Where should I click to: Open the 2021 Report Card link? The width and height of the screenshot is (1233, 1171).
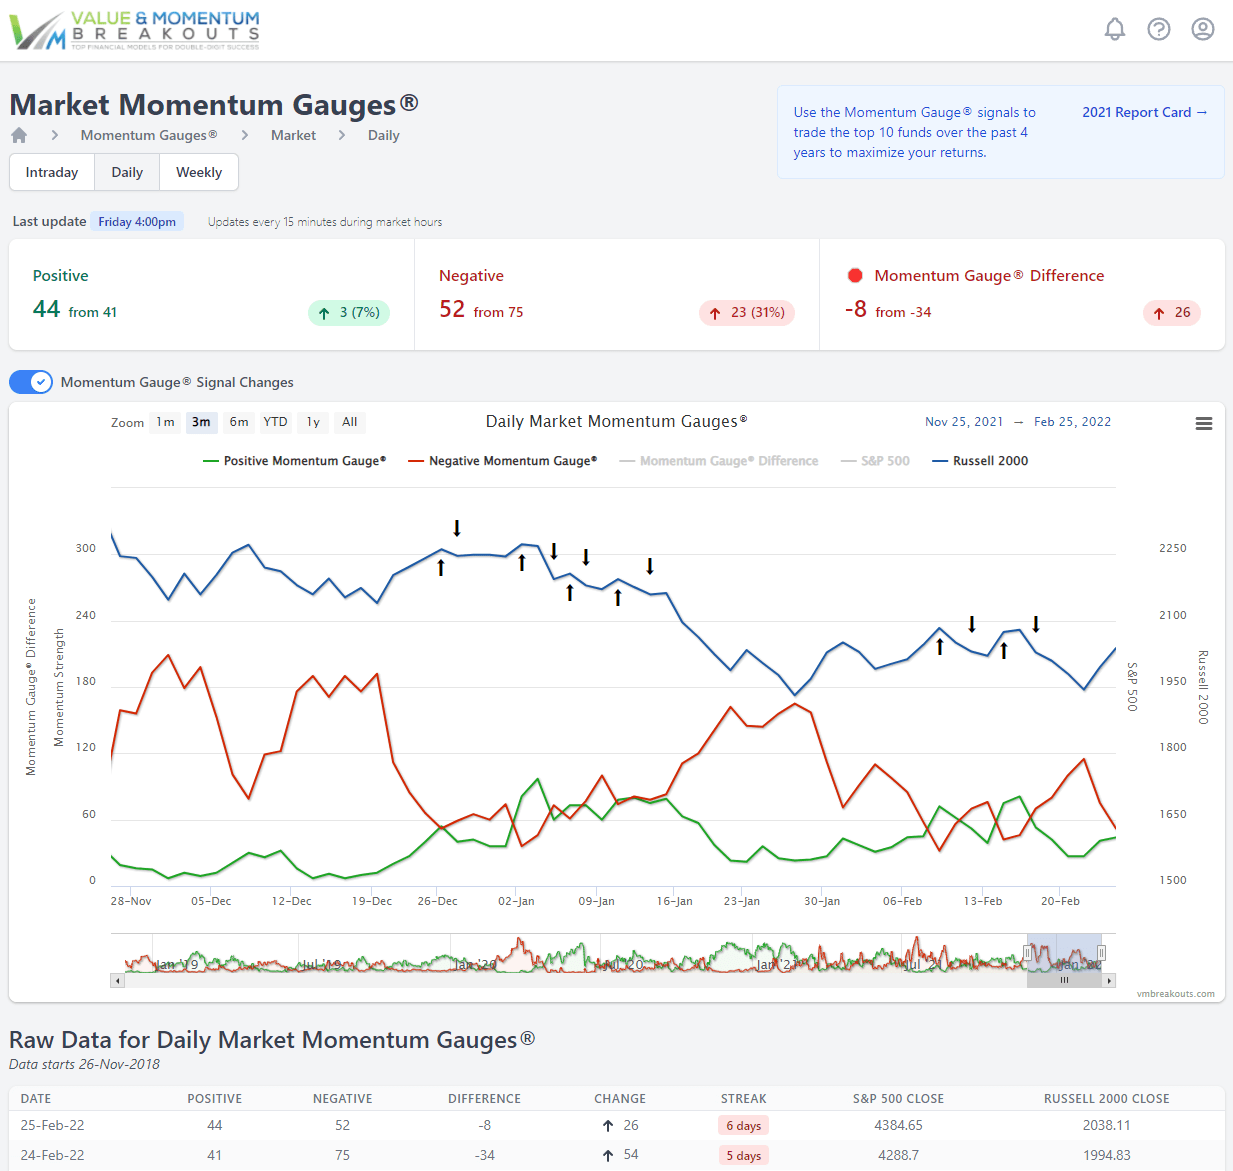coord(1144,112)
